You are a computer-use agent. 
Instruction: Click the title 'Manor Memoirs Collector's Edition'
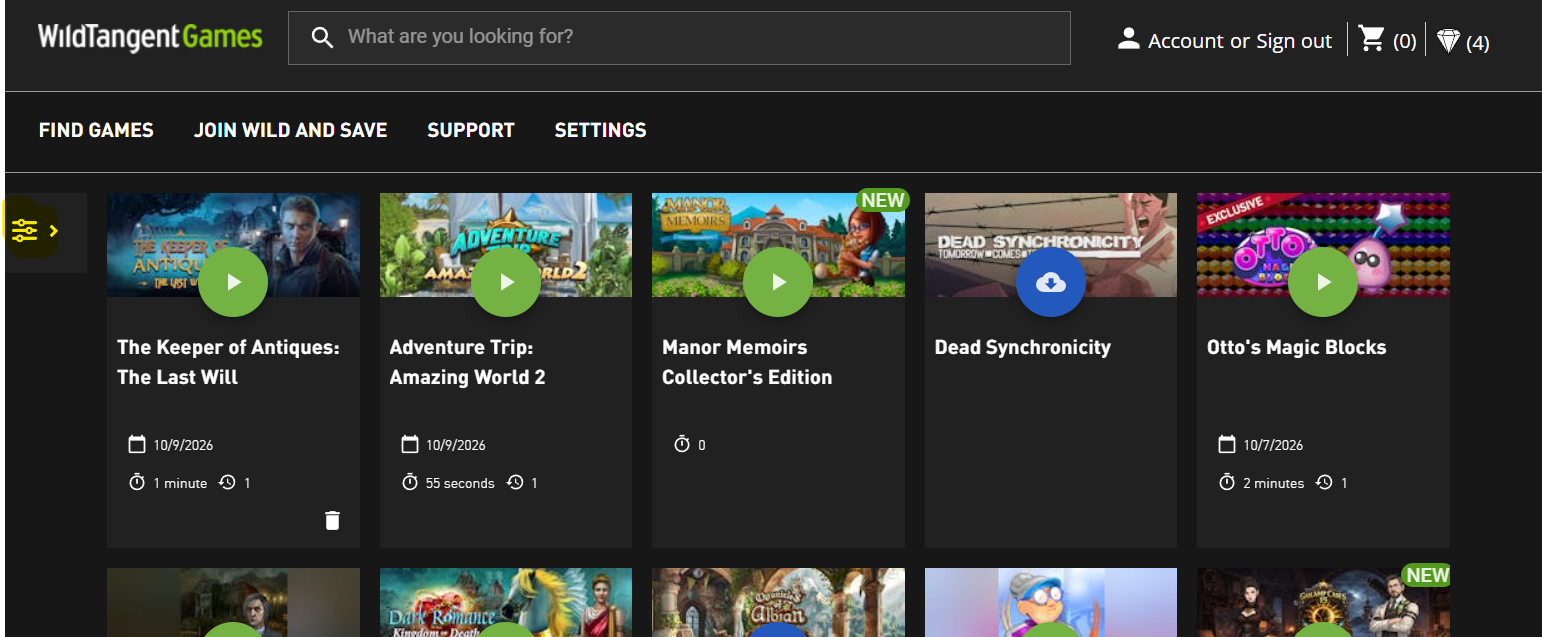pyautogui.click(x=747, y=362)
